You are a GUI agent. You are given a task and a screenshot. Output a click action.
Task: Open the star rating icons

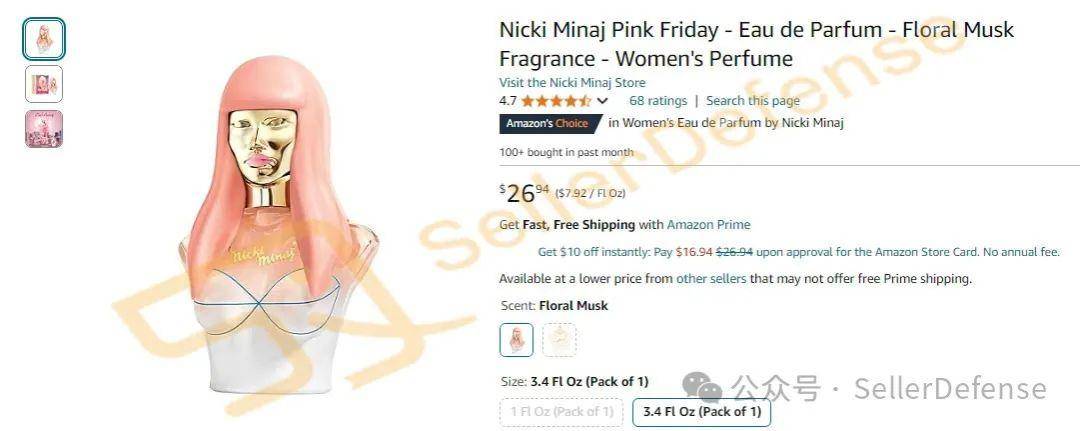(x=556, y=101)
